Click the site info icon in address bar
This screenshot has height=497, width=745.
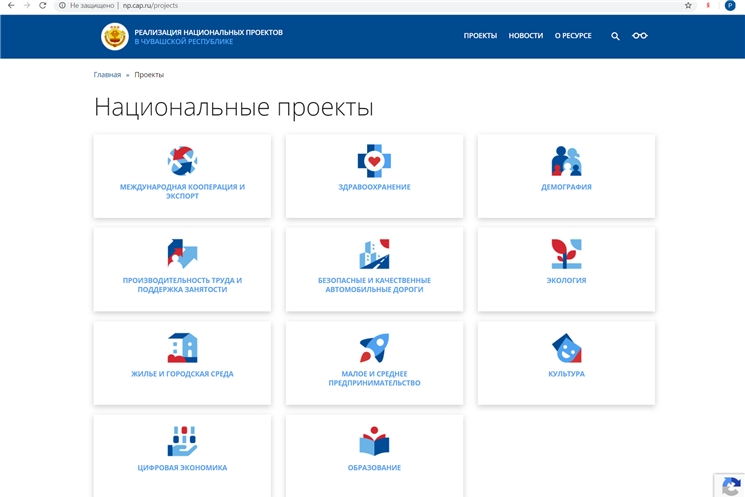(62, 6)
